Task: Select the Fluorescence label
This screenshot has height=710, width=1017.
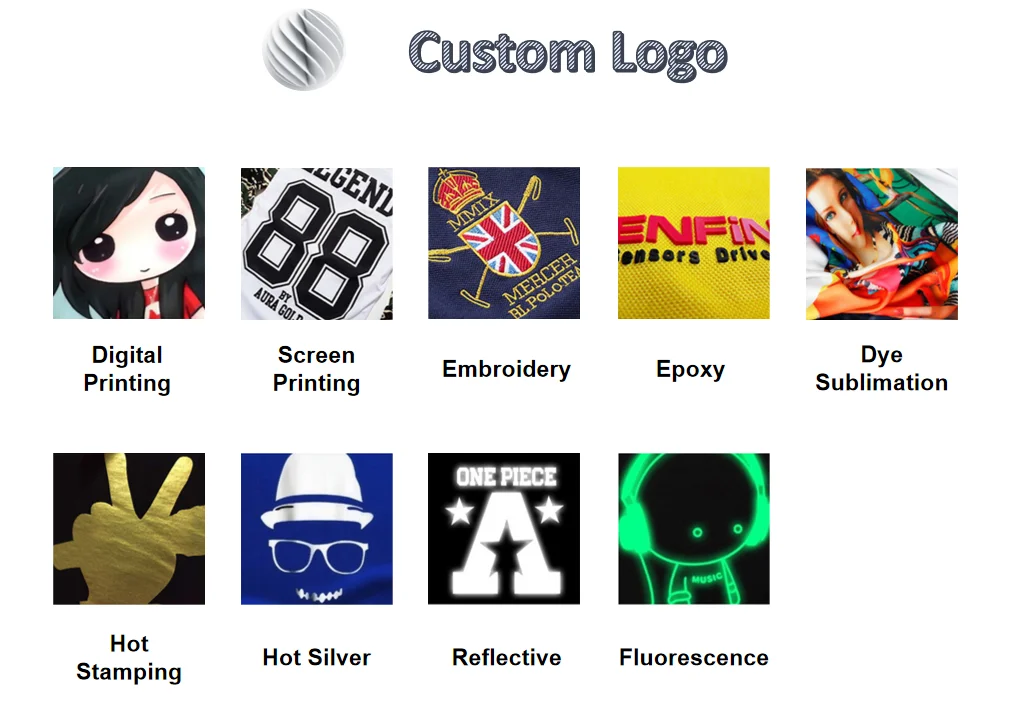Action: pyautogui.click(x=694, y=657)
